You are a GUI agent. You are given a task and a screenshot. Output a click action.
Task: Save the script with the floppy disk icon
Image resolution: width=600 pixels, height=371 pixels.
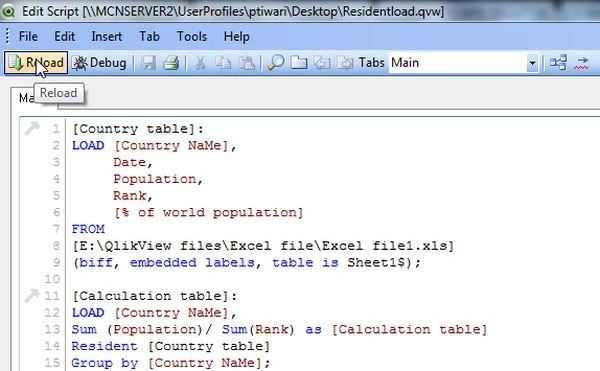point(148,63)
